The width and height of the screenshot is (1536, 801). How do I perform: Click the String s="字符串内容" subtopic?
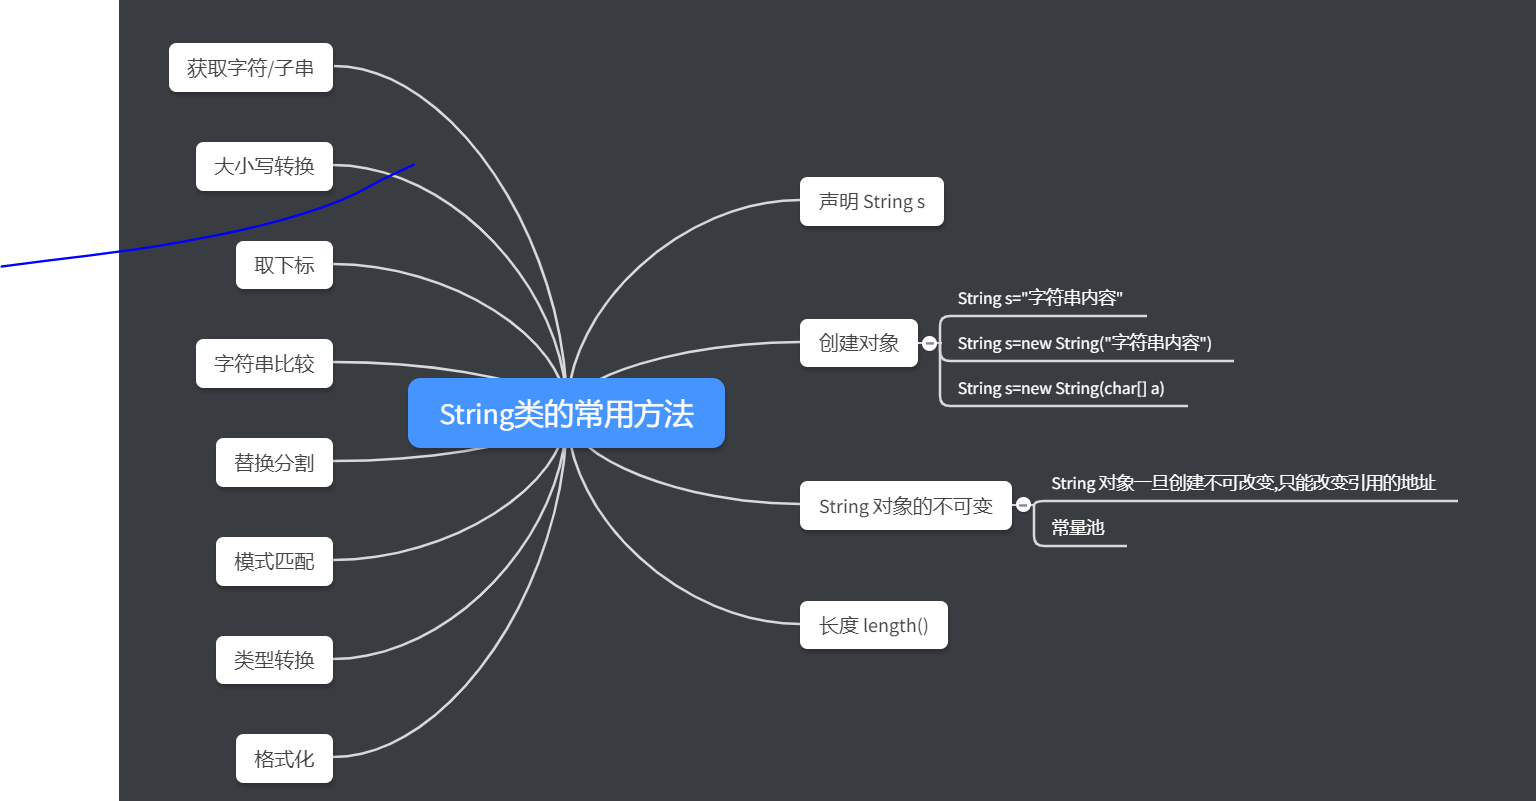click(1042, 297)
